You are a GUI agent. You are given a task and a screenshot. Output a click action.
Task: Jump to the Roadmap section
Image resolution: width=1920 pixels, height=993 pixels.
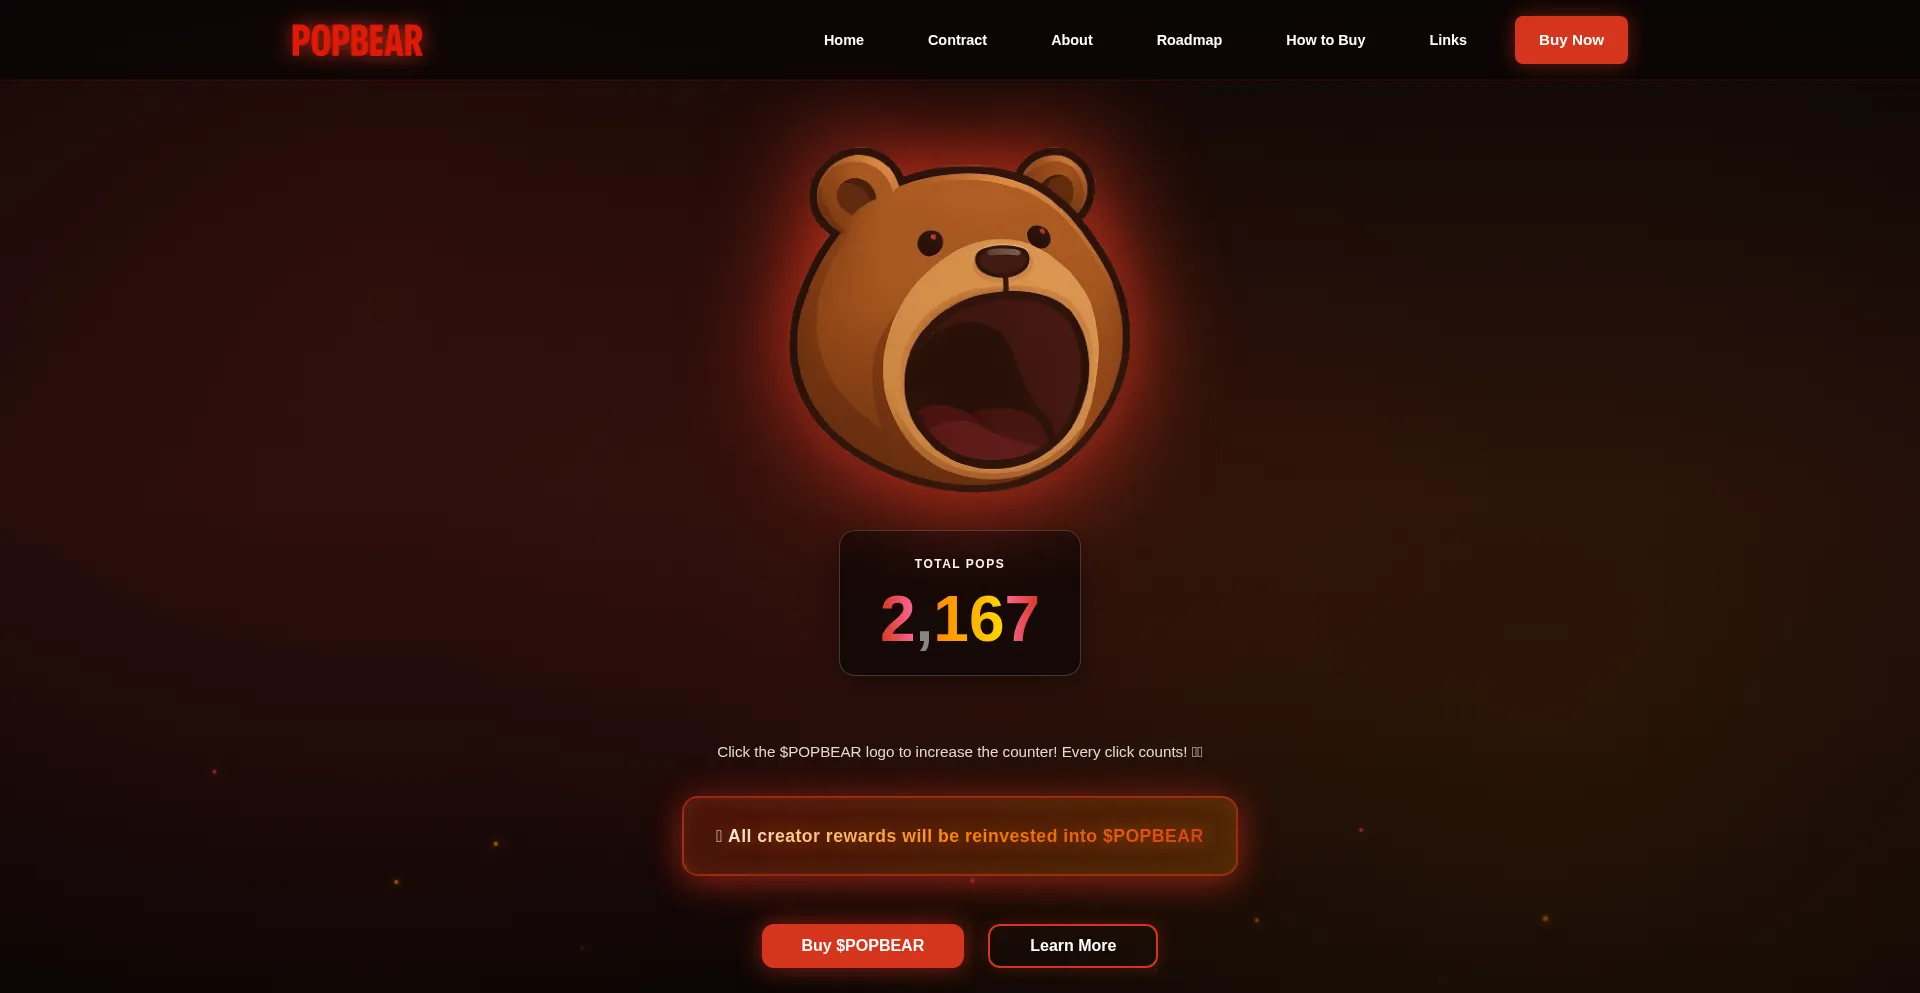pyautogui.click(x=1189, y=40)
